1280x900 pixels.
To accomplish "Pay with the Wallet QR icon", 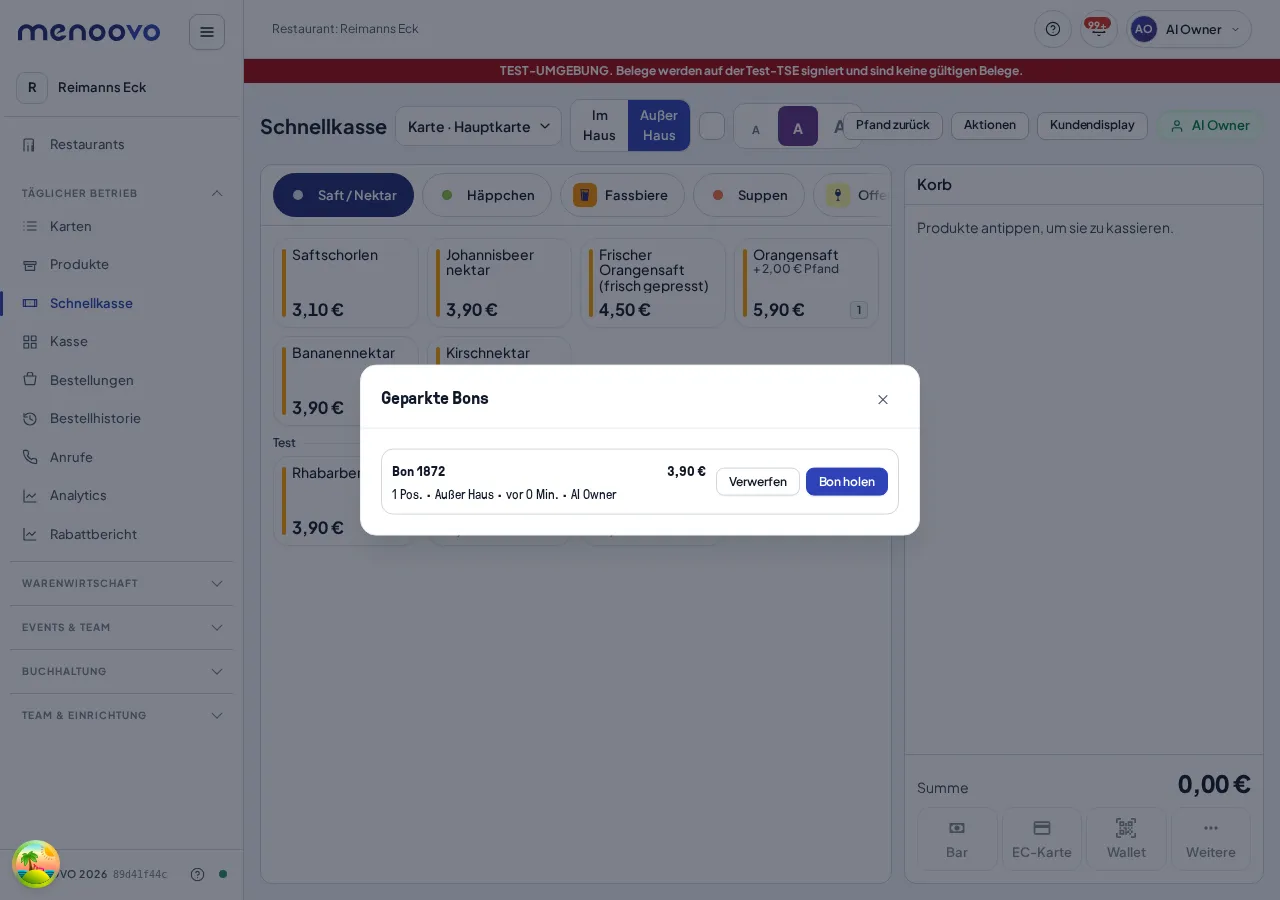I will click(1126, 839).
